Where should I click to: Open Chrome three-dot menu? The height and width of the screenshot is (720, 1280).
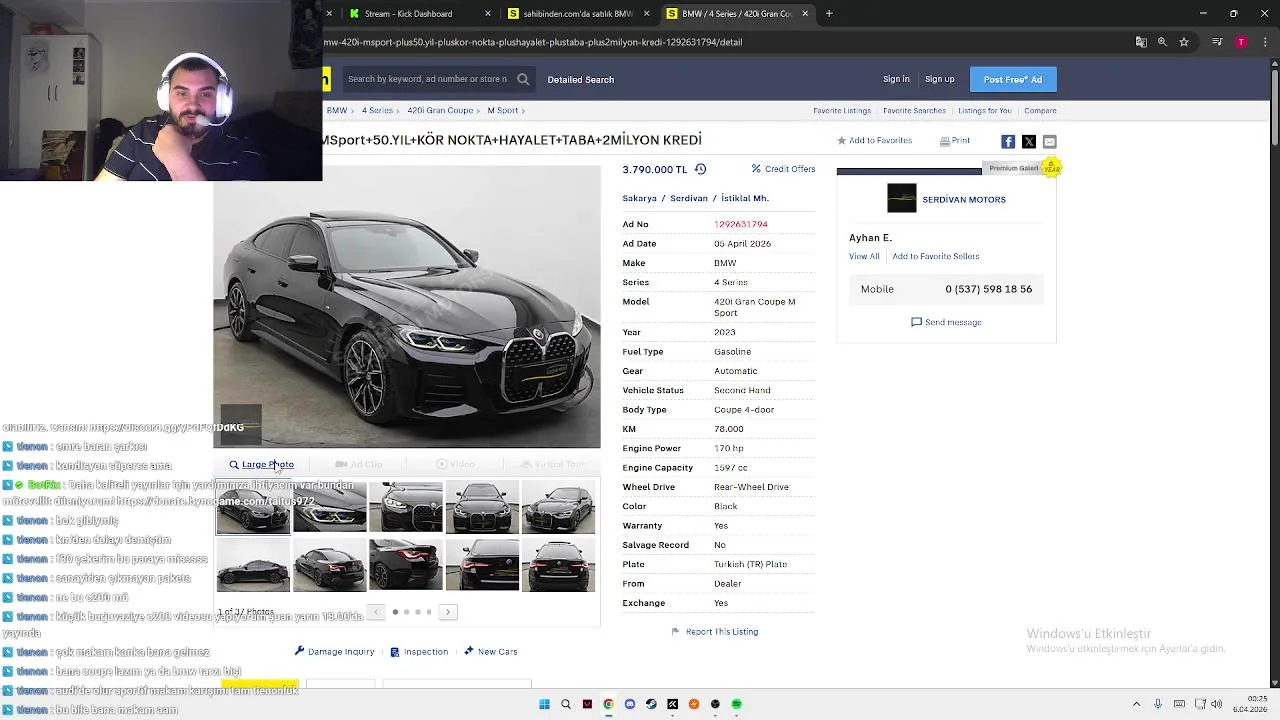pos(1265,42)
